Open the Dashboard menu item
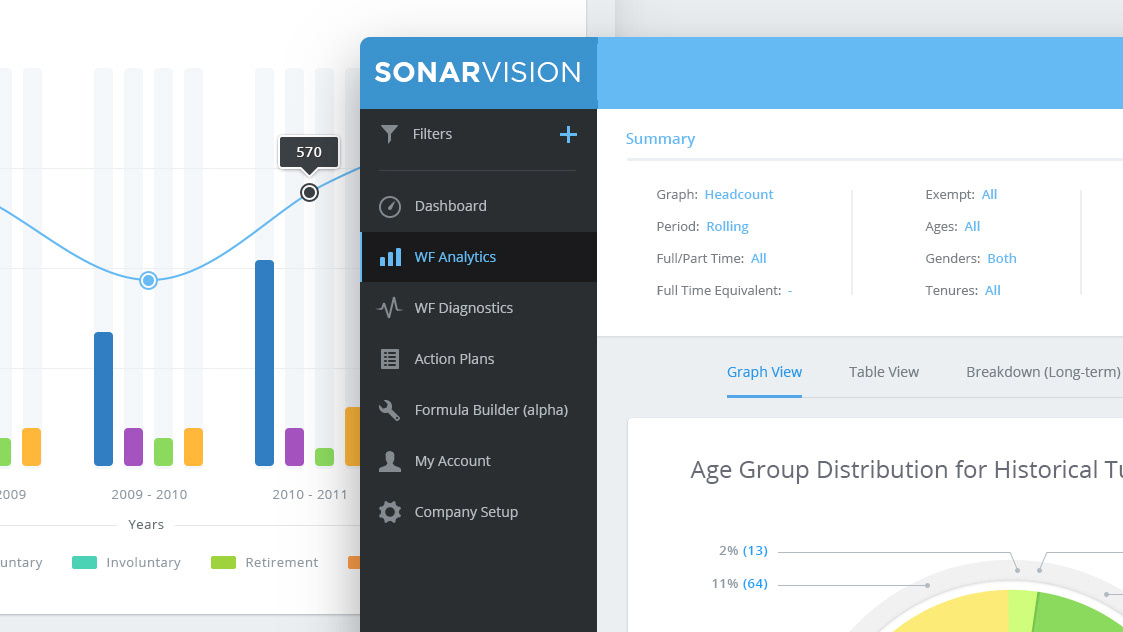This screenshot has width=1123, height=632. (478, 206)
